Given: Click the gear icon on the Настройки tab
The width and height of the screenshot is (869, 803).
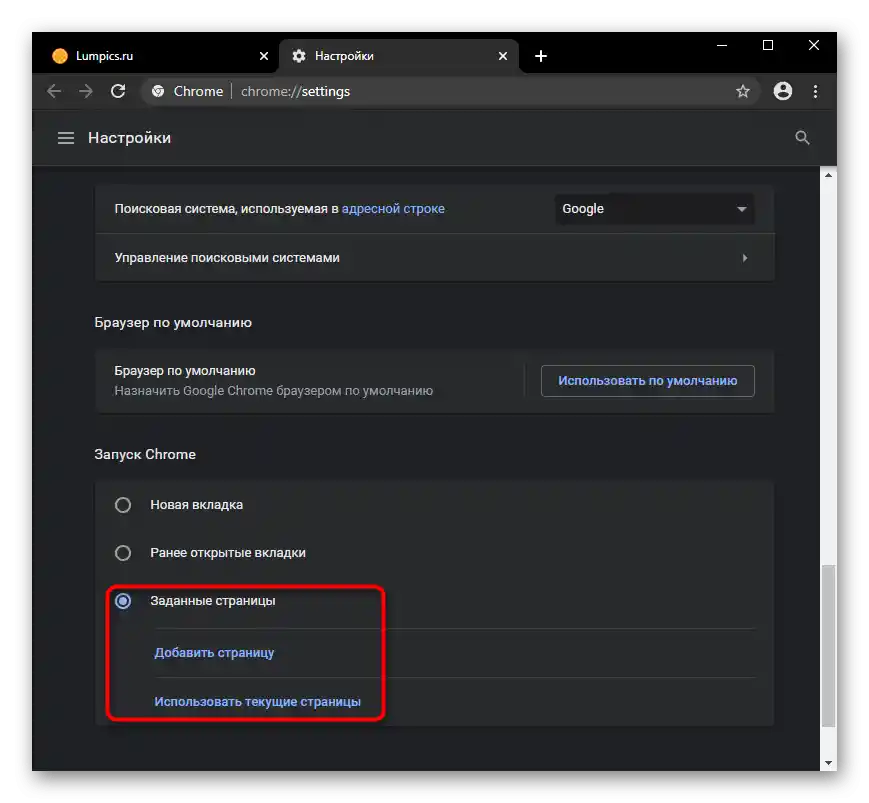Looking at the screenshot, I should point(299,56).
